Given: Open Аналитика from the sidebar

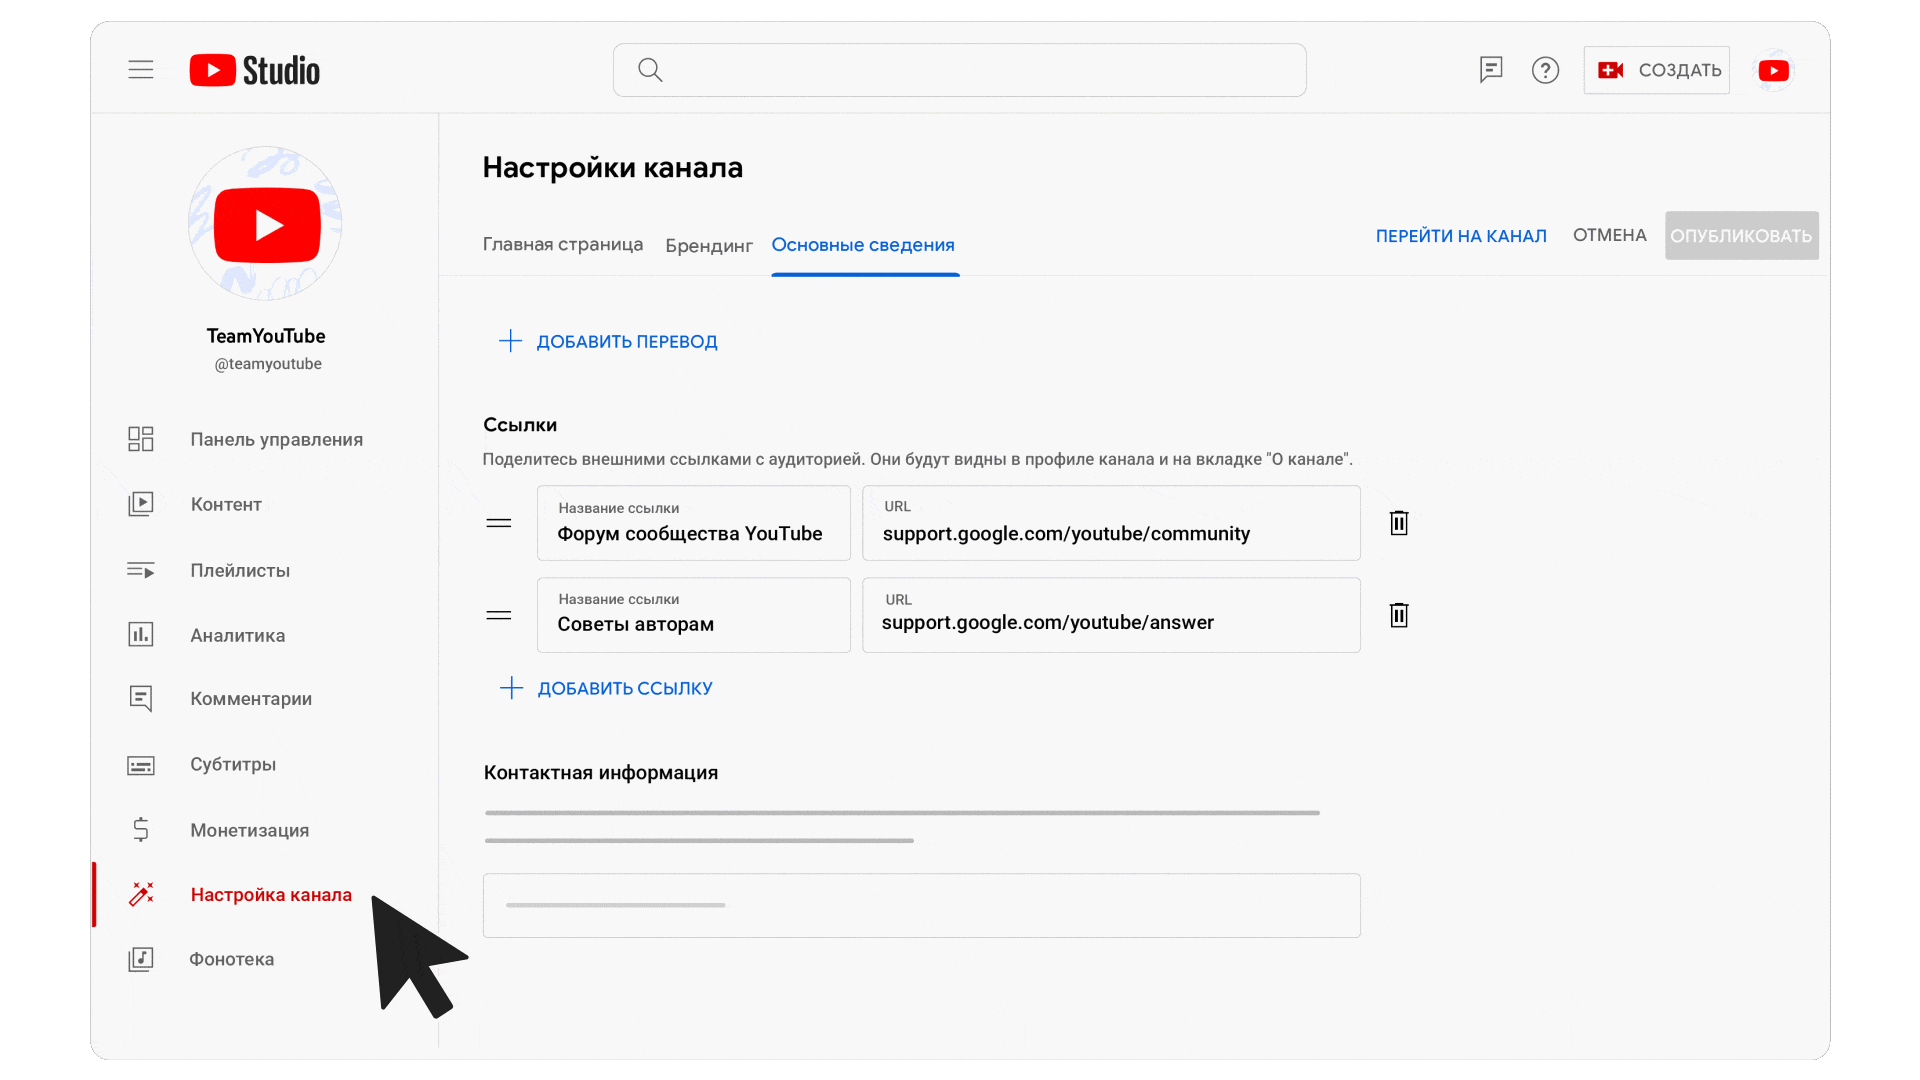Looking at the screenshot, I should pyautogui.click(x=237, y=635).
